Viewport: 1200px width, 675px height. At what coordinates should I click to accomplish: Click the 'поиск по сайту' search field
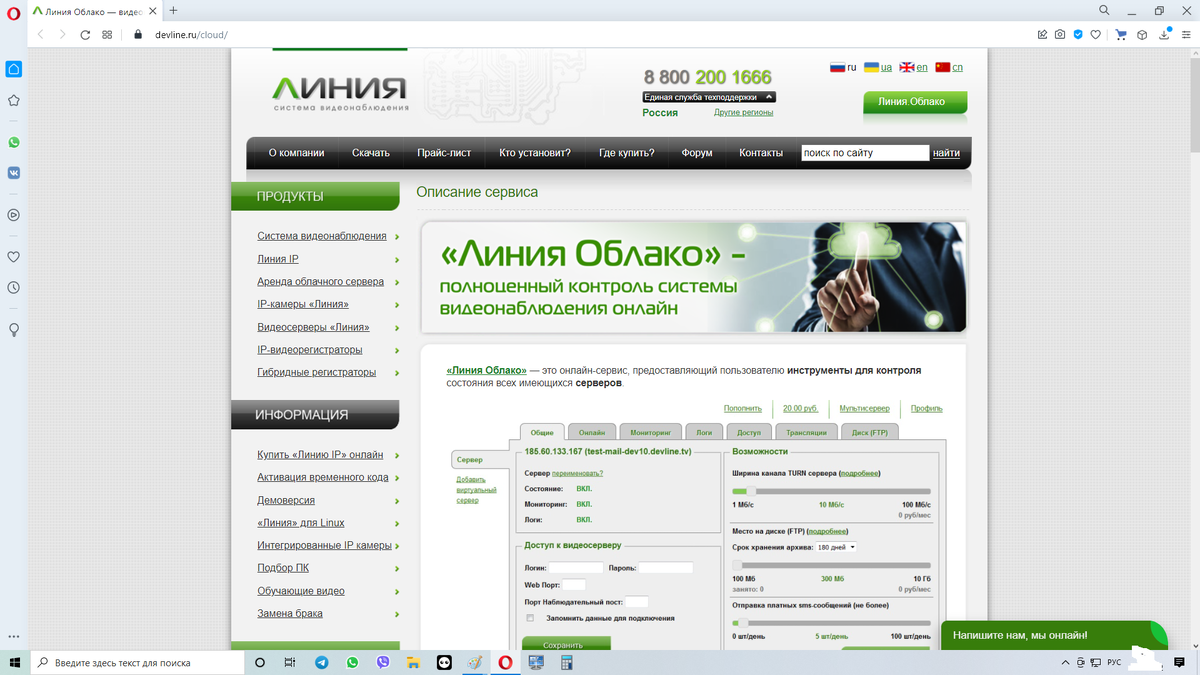[x=864, y=152]
